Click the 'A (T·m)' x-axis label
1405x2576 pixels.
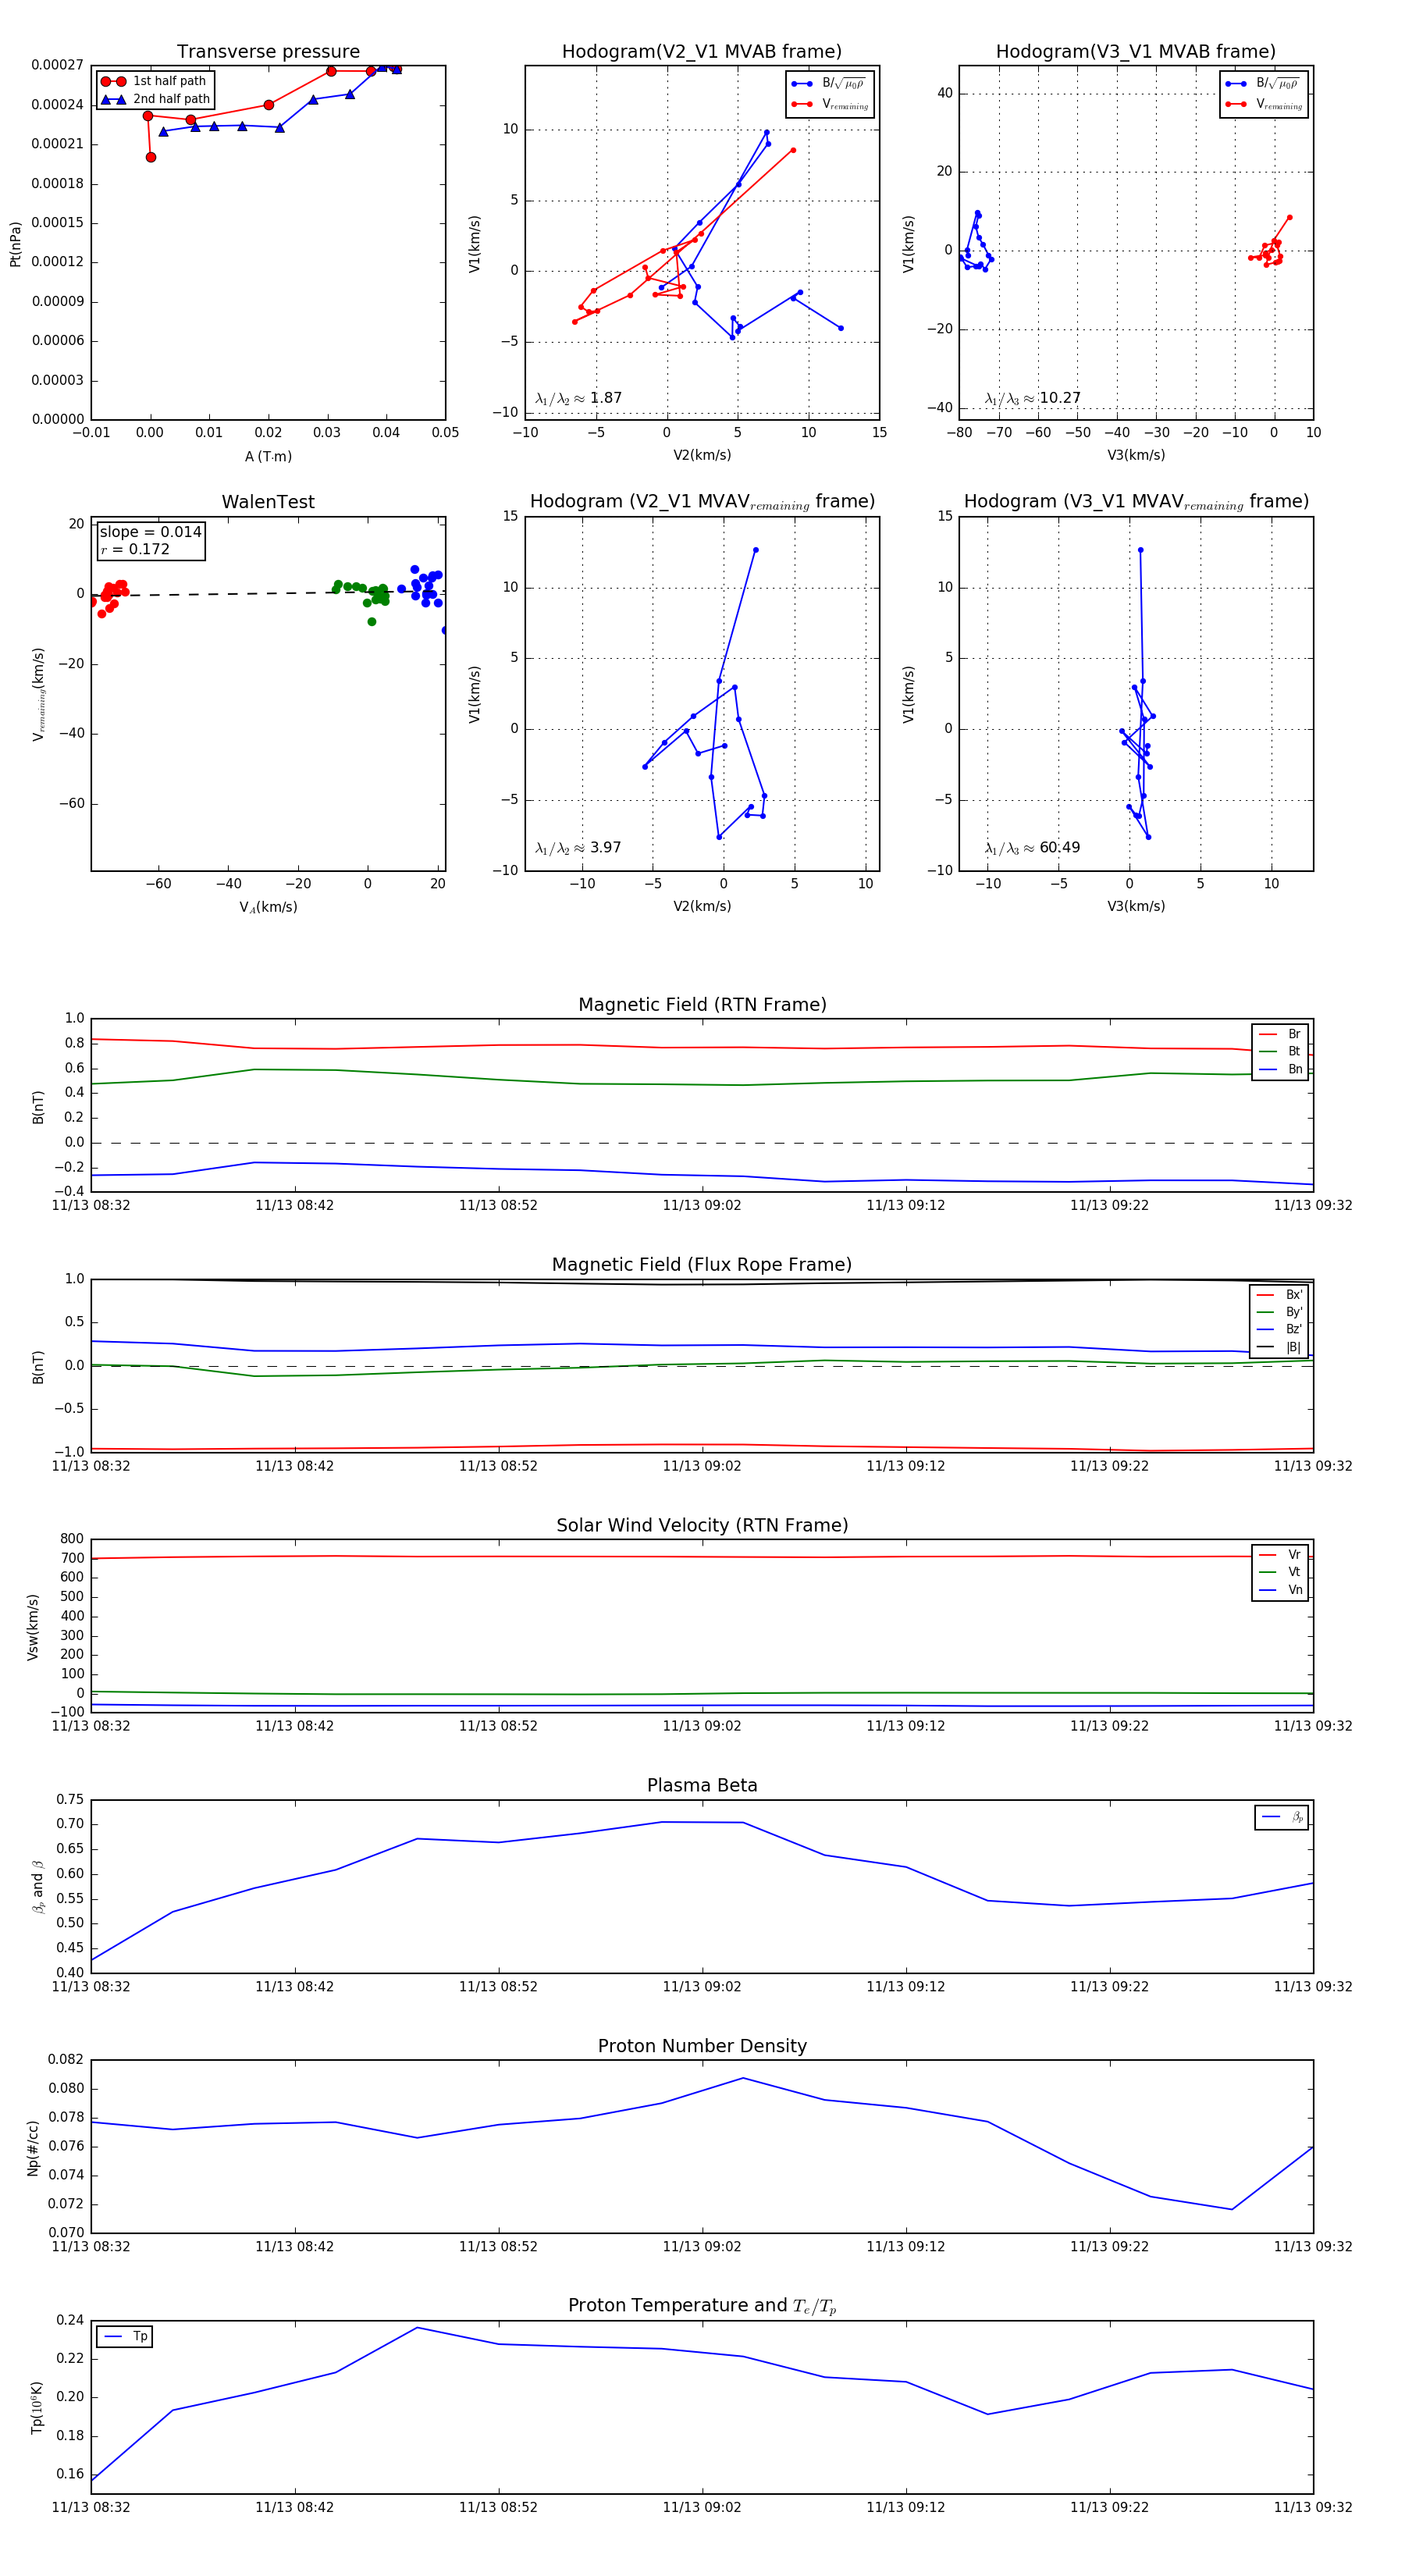pos(268,456)
